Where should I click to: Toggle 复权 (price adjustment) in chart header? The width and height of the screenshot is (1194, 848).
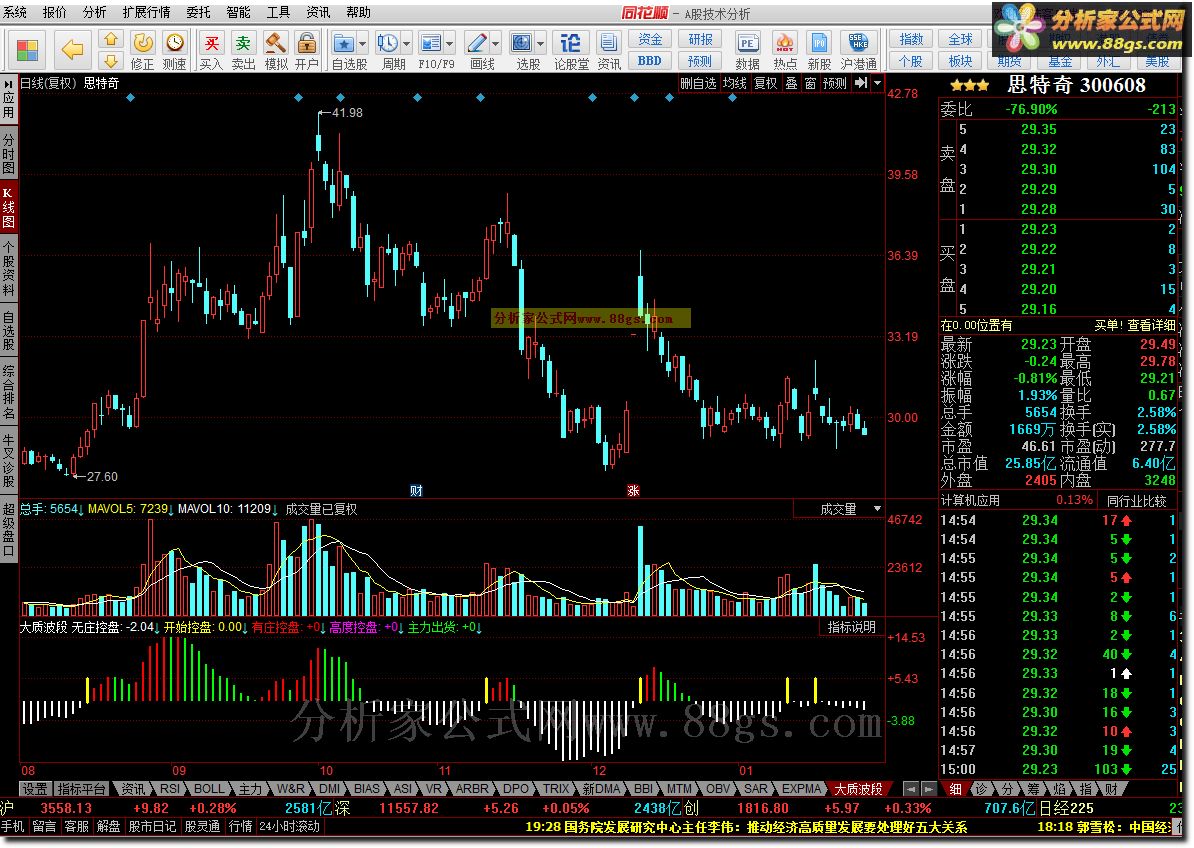[765, 83]
